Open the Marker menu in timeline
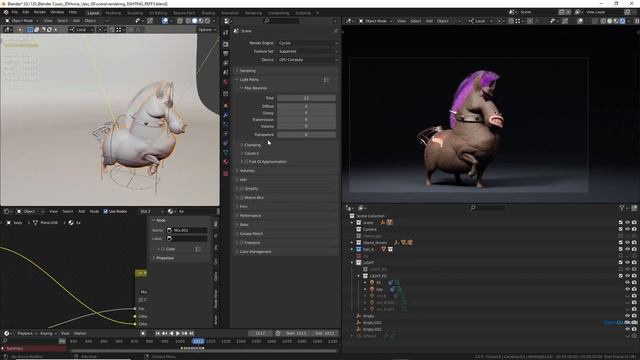The height and width of the screenshot is (360, 640). pyautogui.click(x=80, y=333)
